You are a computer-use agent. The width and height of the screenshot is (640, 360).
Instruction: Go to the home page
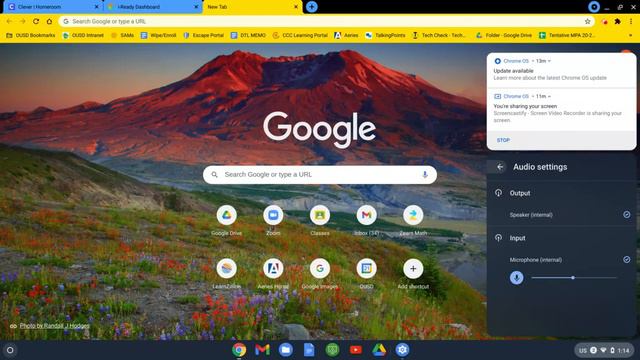point(49,21)
